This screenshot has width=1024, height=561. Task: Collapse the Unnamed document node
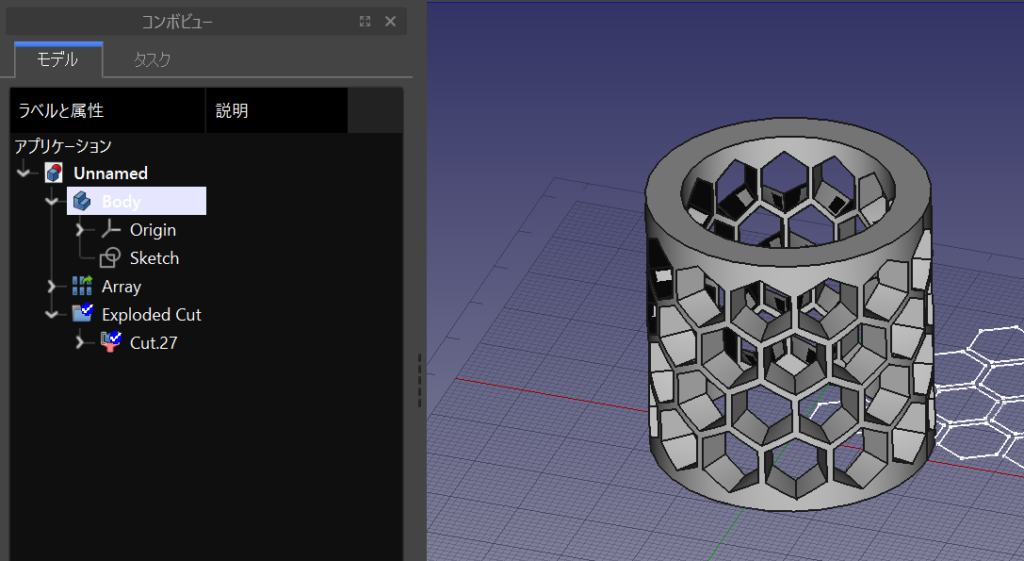[x=24, y=173]
